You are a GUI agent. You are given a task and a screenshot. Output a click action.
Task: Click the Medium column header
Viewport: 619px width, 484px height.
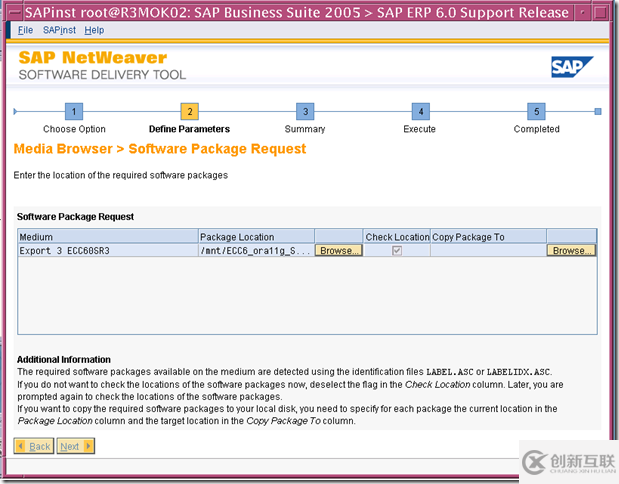108,237
